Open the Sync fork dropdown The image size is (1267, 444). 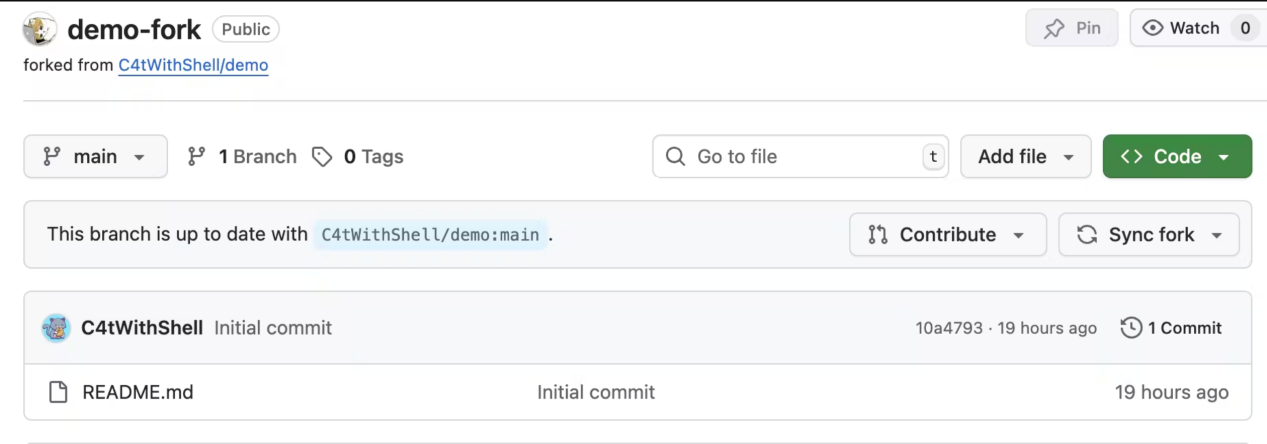point(1149,235)
